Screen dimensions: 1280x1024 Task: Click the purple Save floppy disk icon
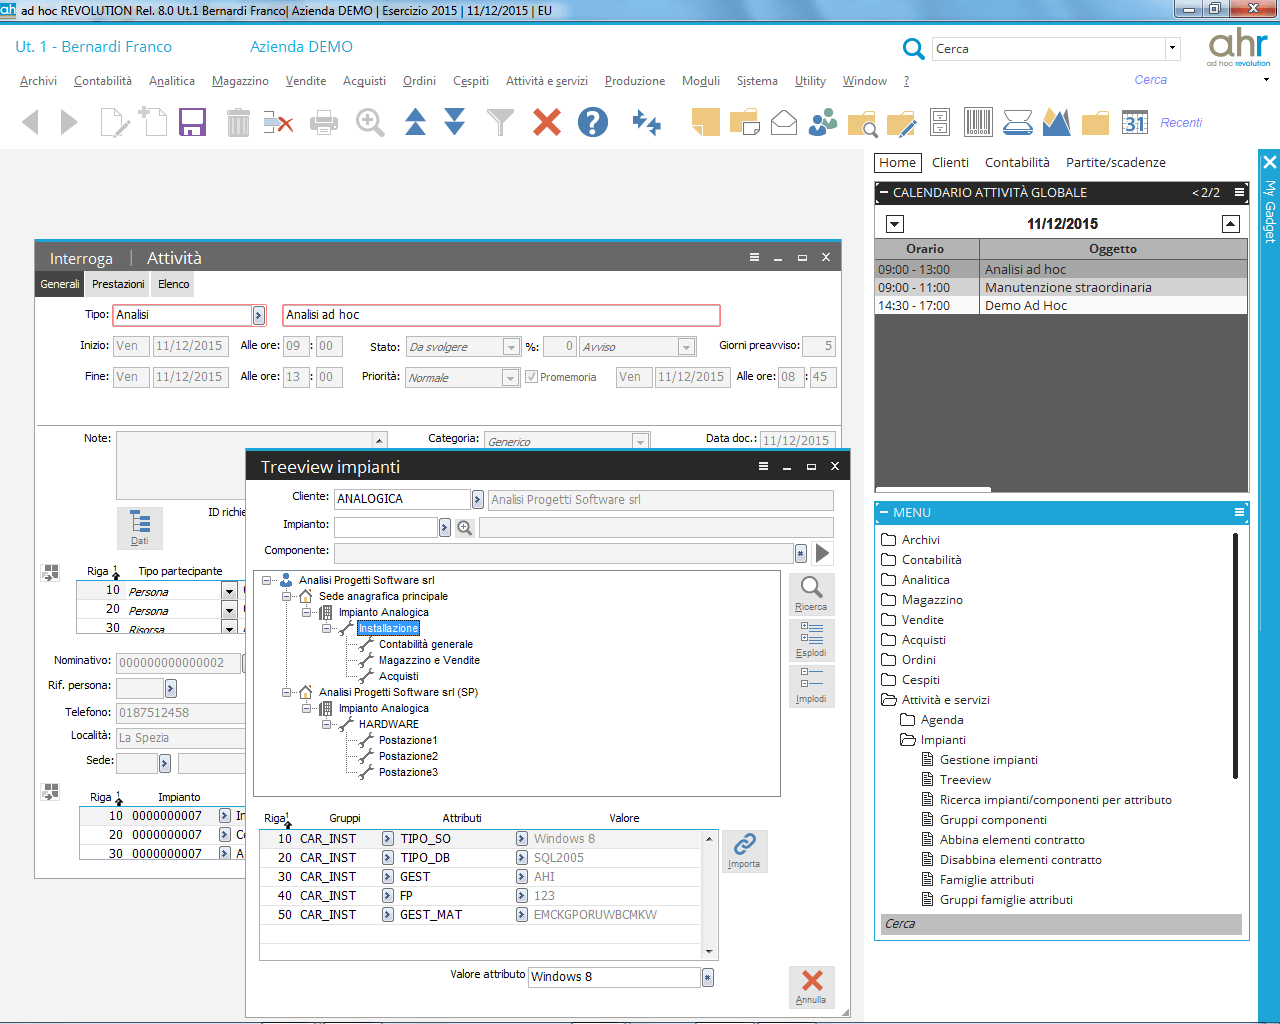click(x=192, y=122)
